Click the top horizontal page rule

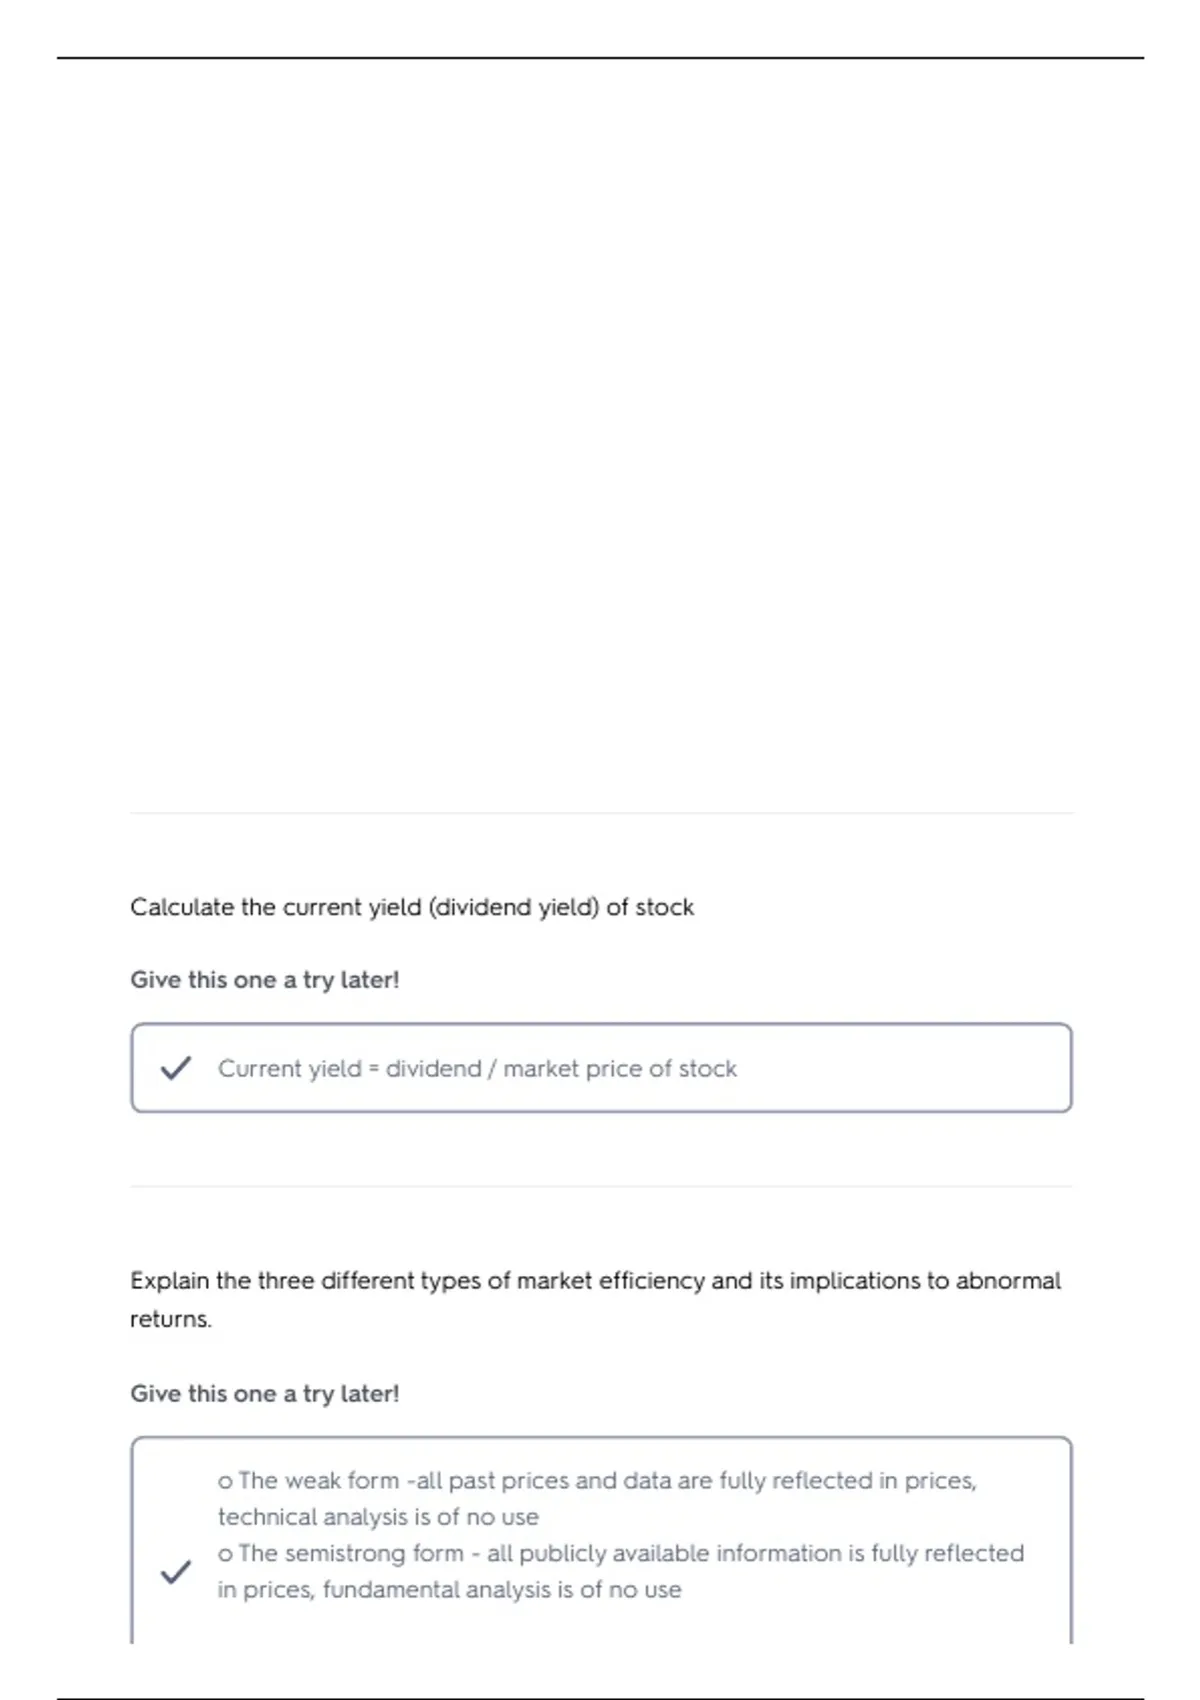pos(600,58)
